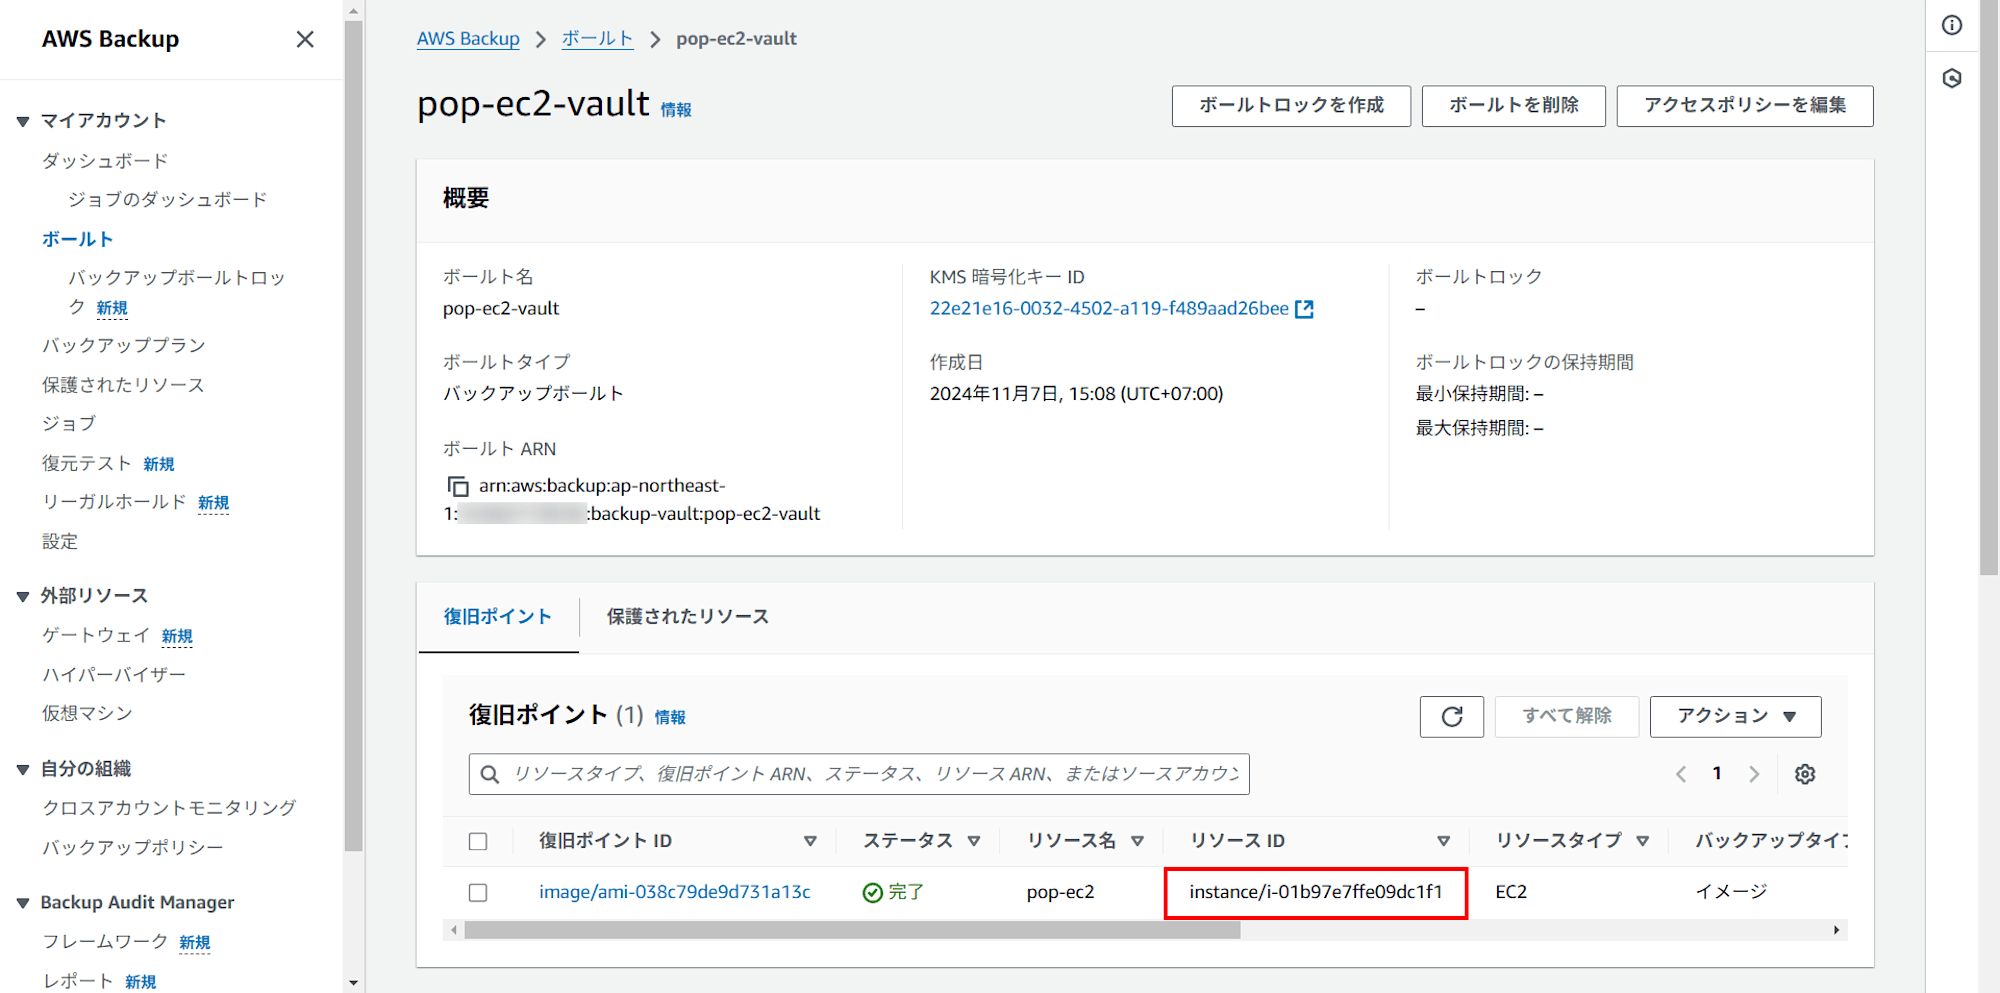2000x993 pixels.
Task: Open 保護されたリソース in sidebar
Action: (123, 385)
